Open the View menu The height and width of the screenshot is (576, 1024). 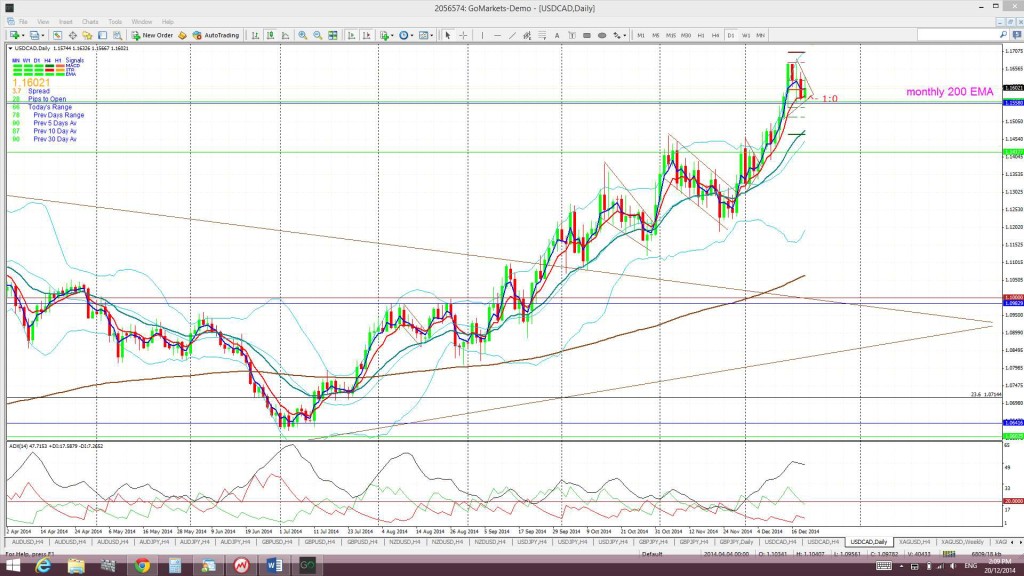(x=43, y=22)
